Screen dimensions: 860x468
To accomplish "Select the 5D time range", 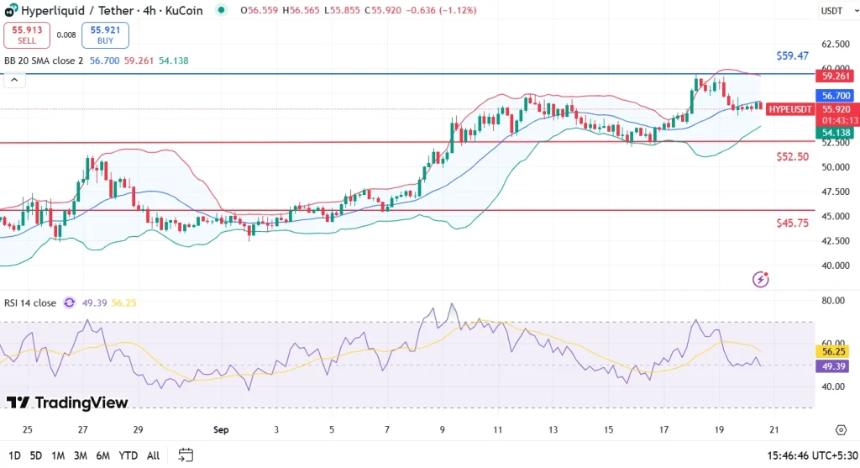I will tap(36, 455).
